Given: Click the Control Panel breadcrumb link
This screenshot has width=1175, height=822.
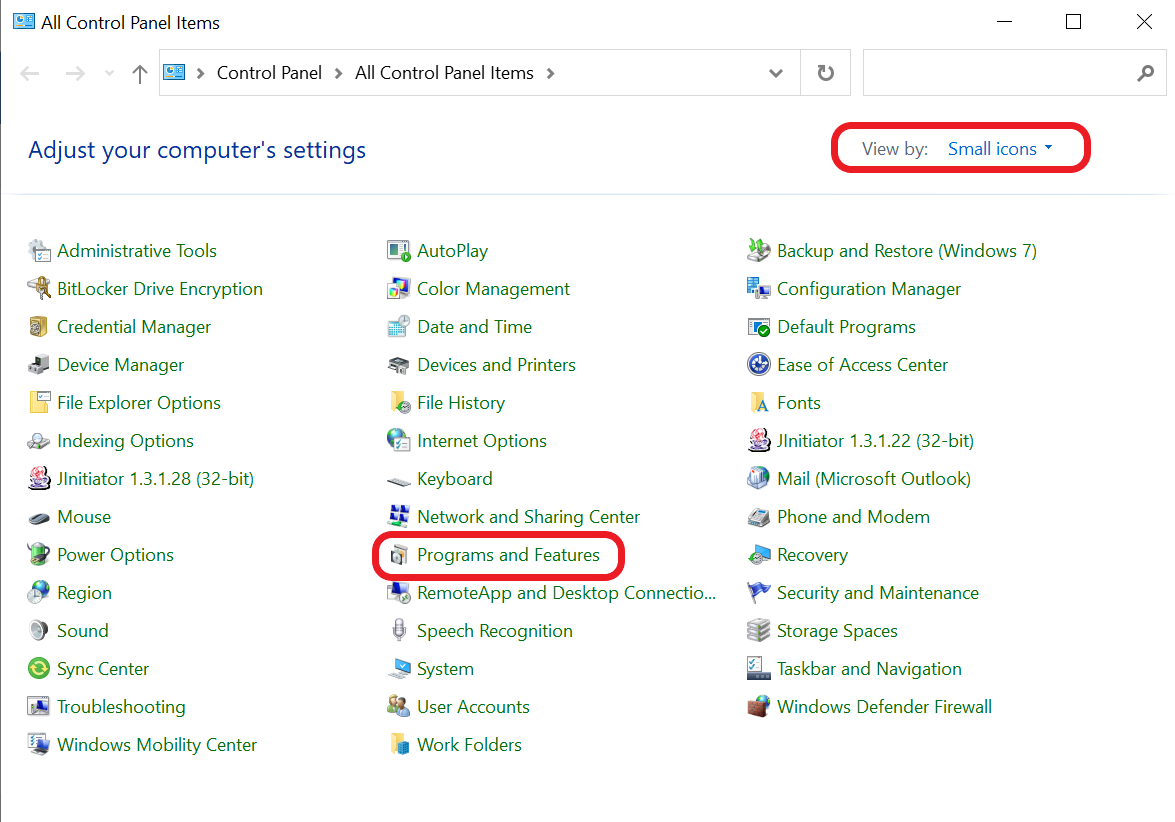Looking at the screenshot, I should click(x=268, y=72).
